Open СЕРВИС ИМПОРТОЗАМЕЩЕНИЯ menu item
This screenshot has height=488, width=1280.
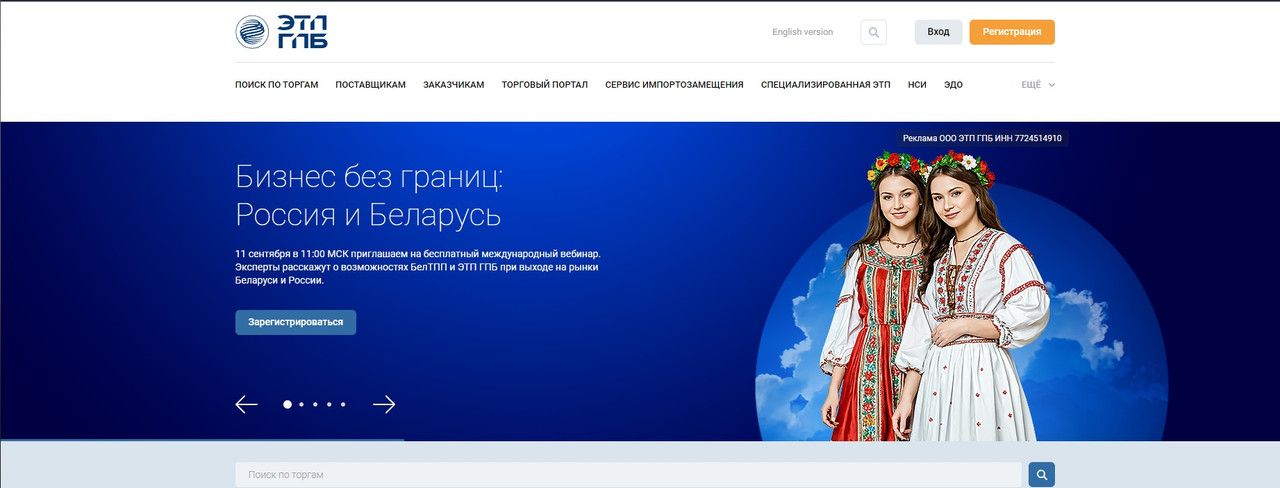point(674,85)
